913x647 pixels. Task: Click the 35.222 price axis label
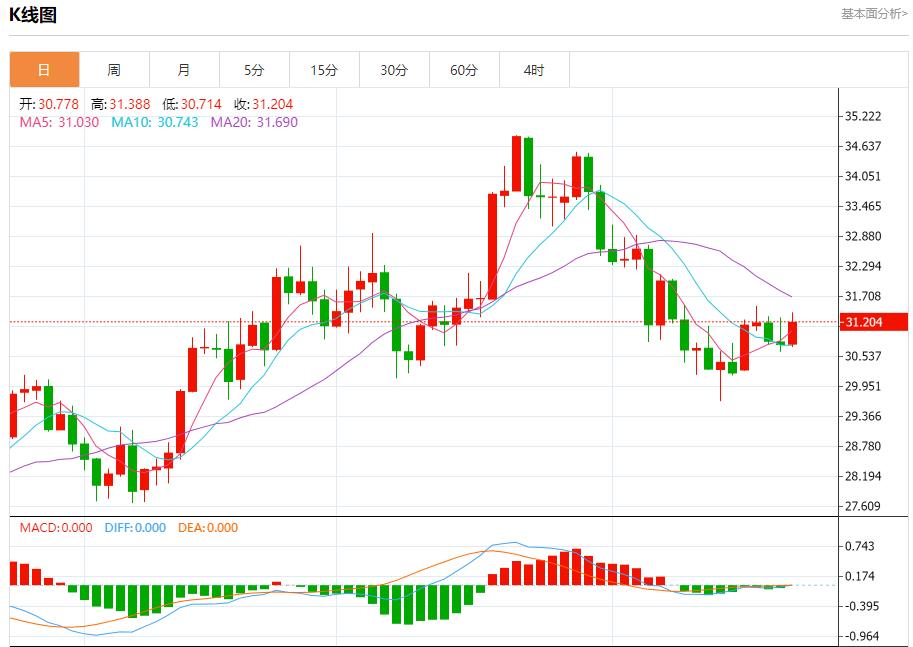(x=862, y=116)
